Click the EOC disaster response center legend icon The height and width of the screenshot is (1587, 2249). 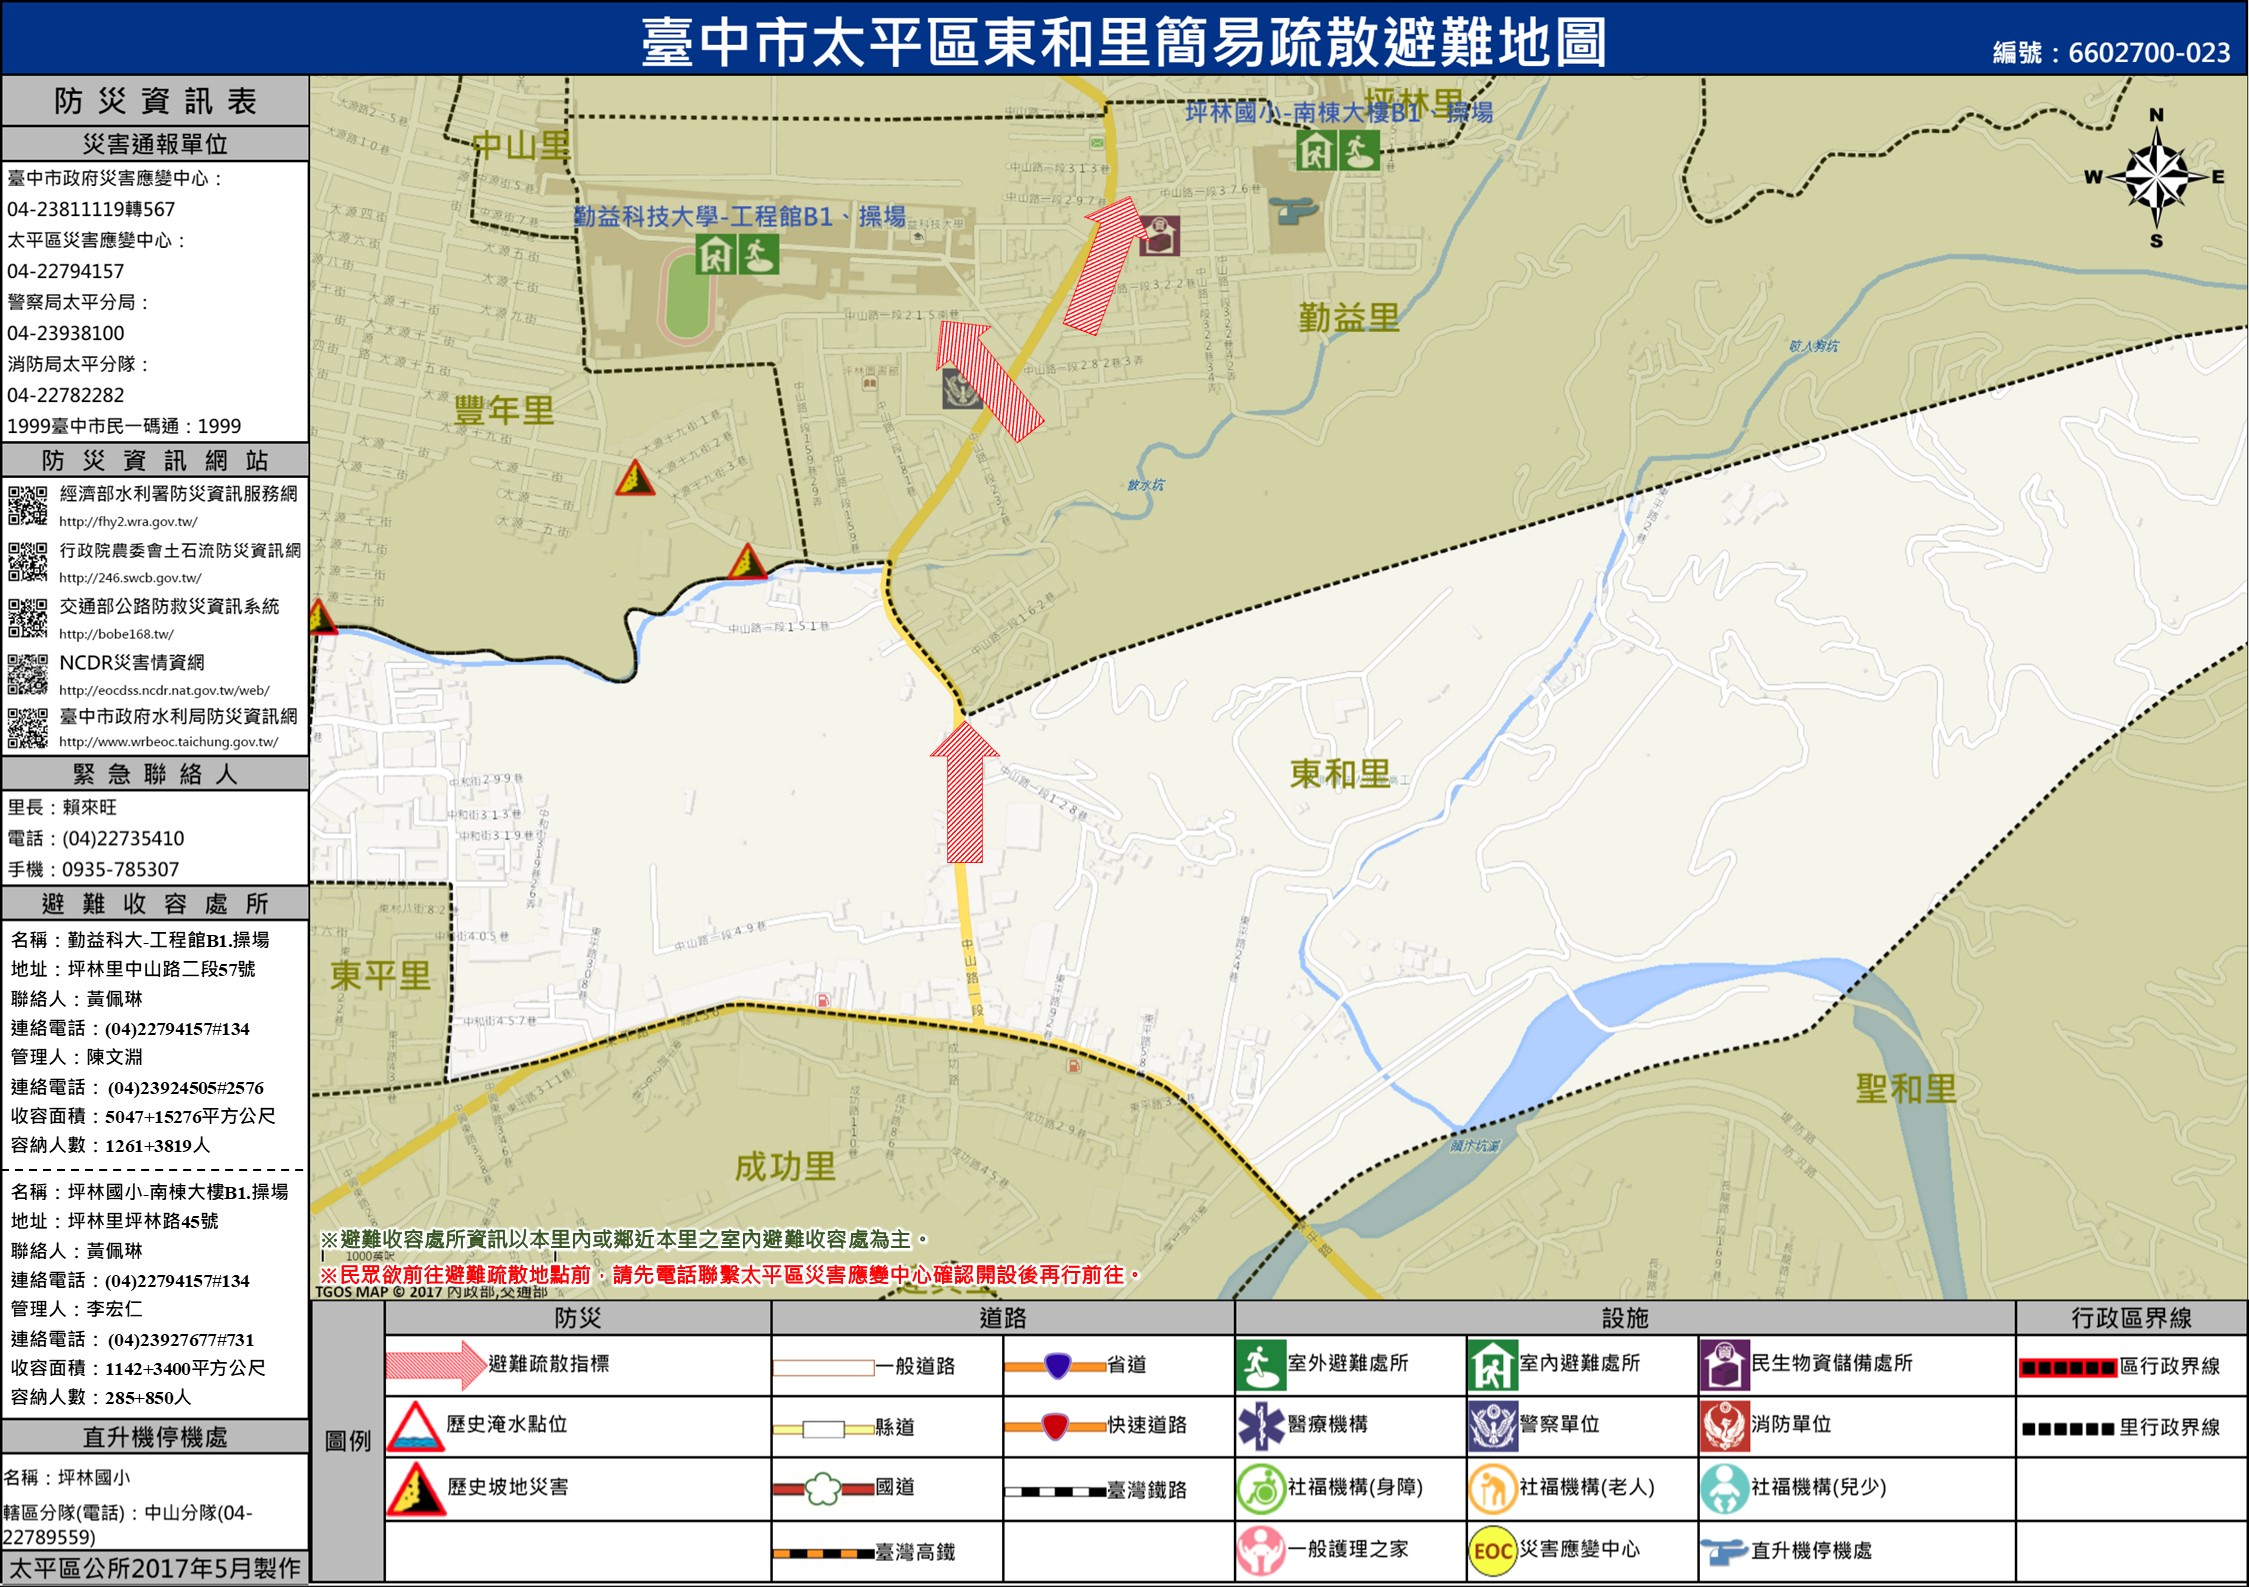coord(1492,1550)
